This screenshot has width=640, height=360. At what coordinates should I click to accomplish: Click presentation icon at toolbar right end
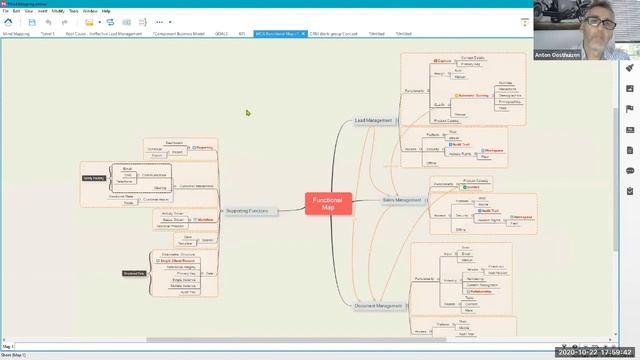pyautogui.click(x=524, y=22)
